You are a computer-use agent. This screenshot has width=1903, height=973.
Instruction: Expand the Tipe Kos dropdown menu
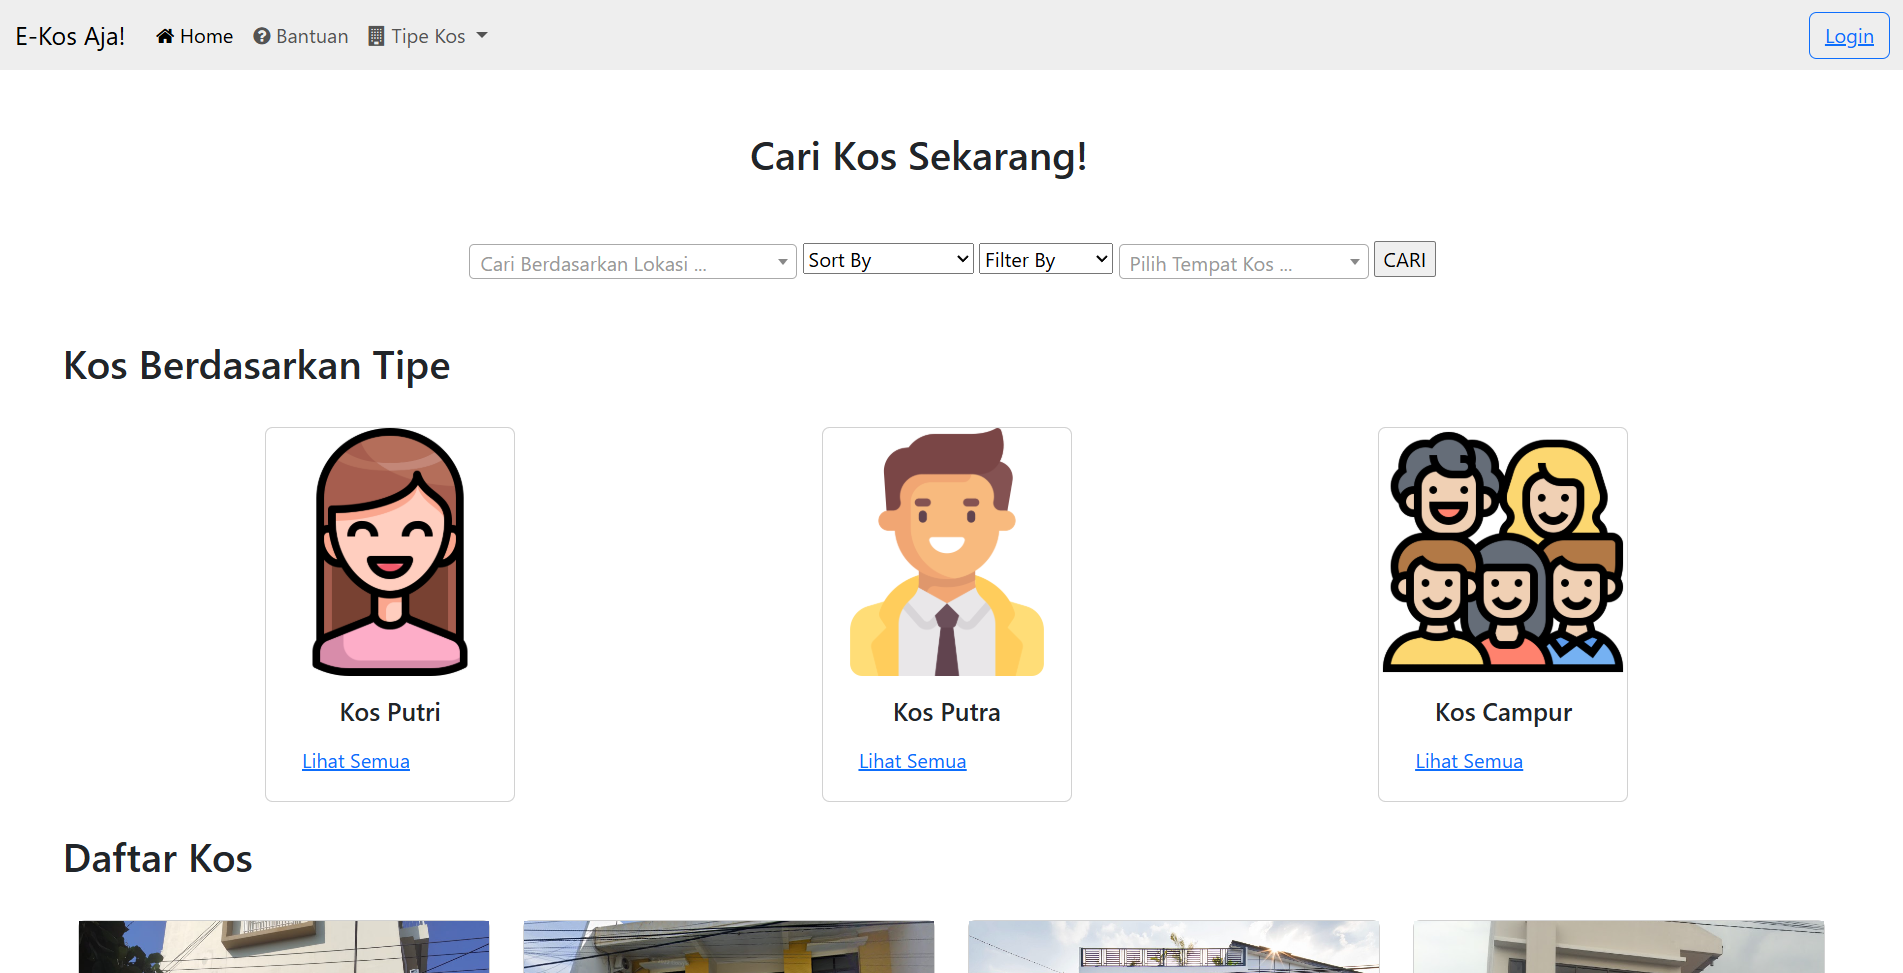[x=428, y=36]
